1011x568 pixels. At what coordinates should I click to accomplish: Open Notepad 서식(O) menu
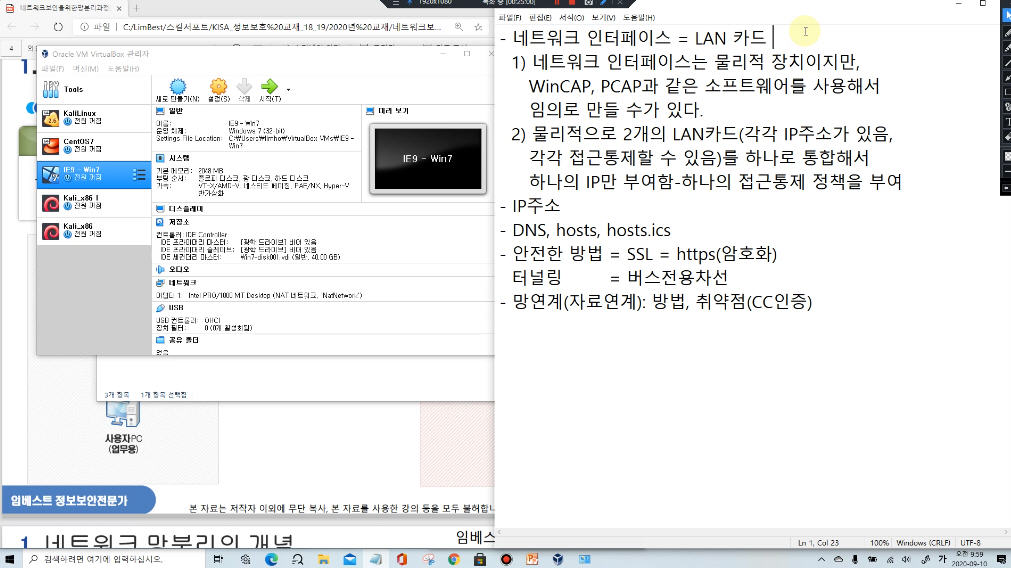pos(571,18)
